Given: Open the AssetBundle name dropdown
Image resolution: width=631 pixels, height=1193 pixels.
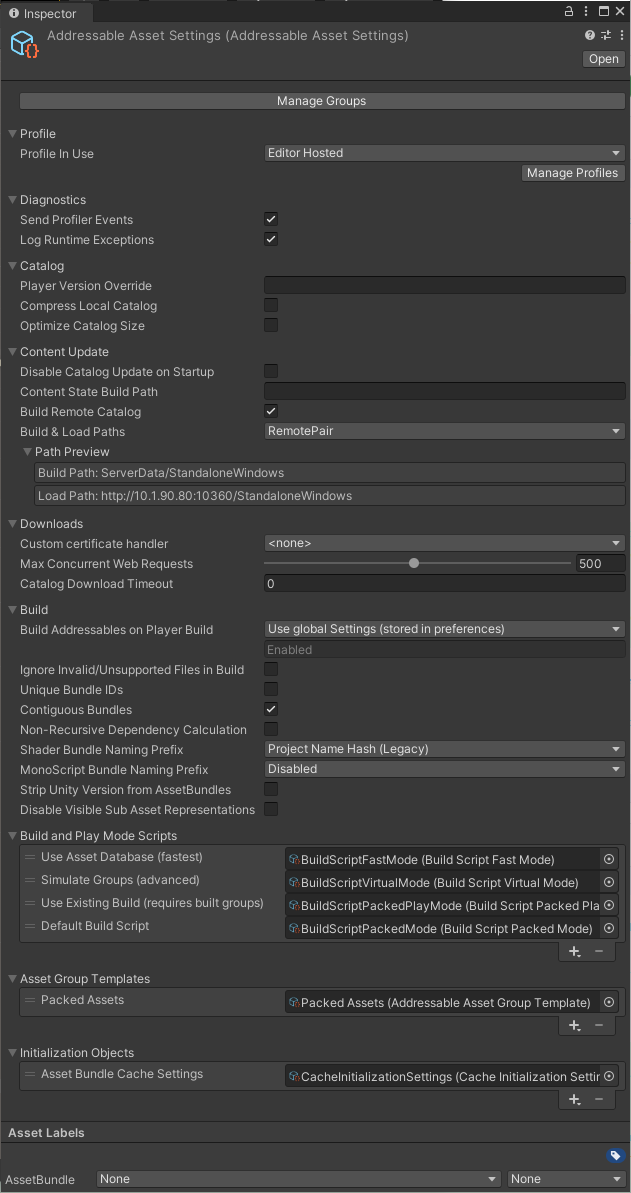Looking at the screenshot, I should pyautogui.click(x=299, y=1179).
